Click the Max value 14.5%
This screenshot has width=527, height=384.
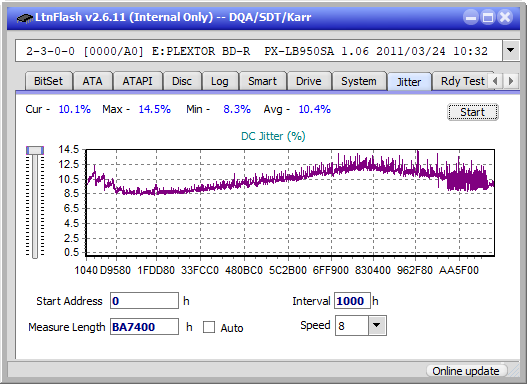(x=155, y=109)
